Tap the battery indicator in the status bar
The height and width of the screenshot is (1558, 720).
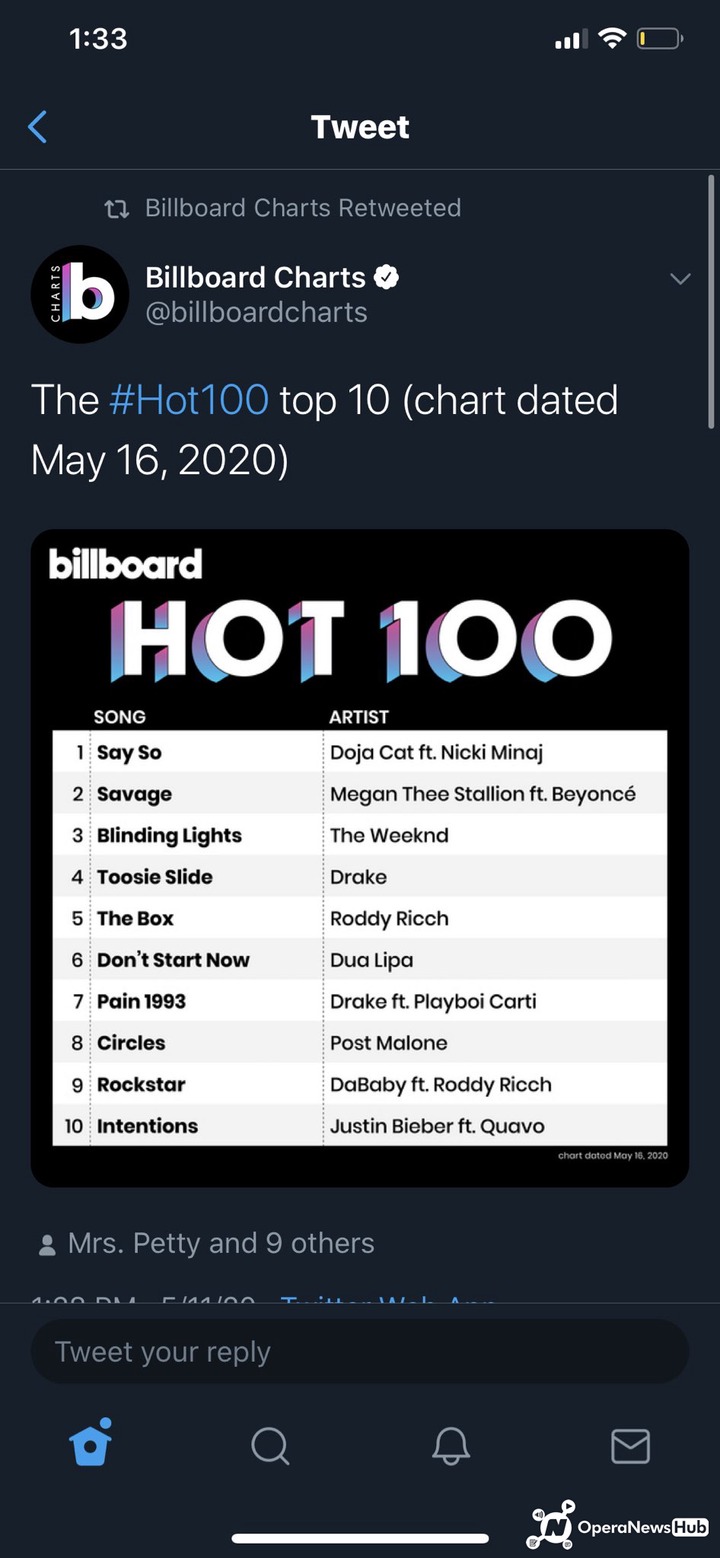(660, 39)
